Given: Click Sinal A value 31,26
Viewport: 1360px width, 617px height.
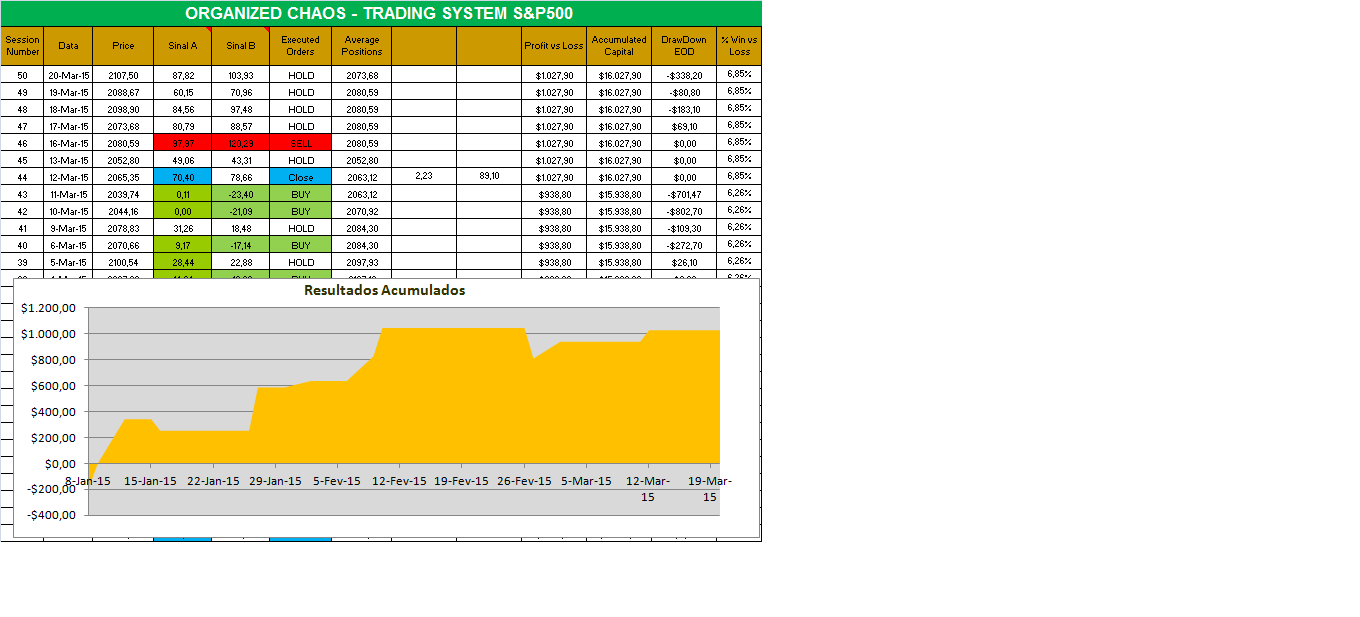Looking at the screenshot, I should pyautogui.click(x=183, y=228).
